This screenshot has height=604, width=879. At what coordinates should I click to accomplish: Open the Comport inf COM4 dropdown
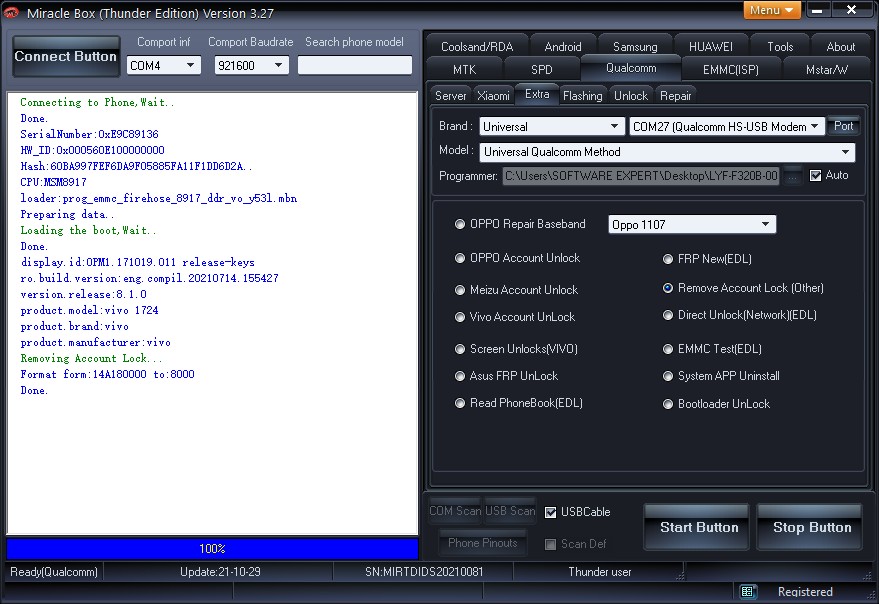(x=164, y=66)
